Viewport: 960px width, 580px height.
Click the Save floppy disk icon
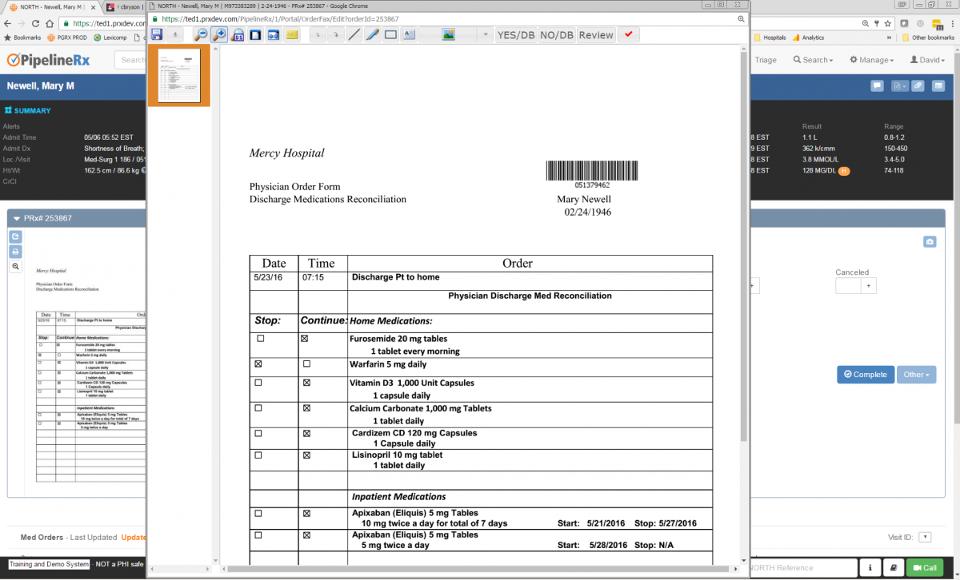[157, 35]
